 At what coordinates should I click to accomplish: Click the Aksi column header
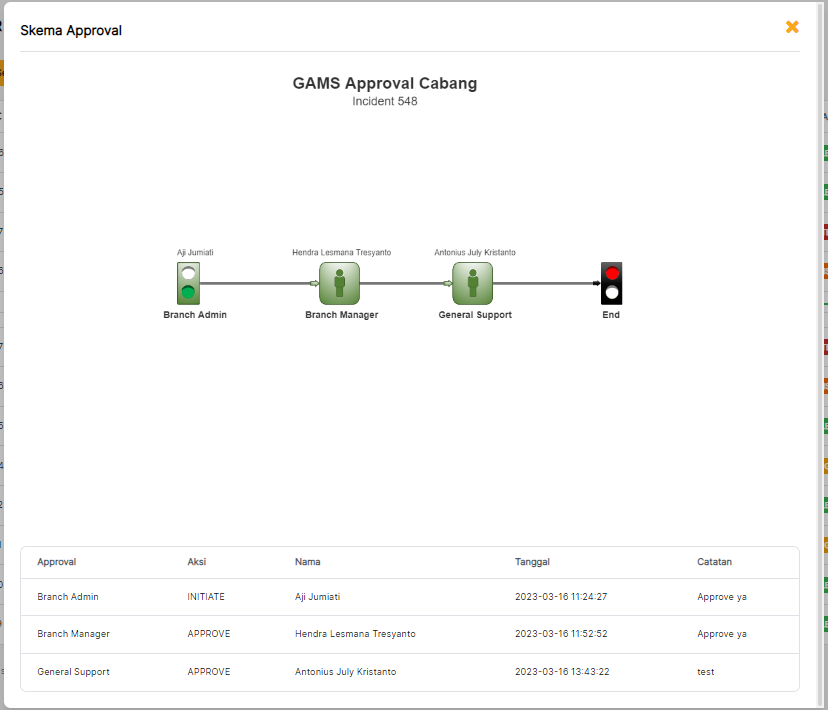[197, 562]
